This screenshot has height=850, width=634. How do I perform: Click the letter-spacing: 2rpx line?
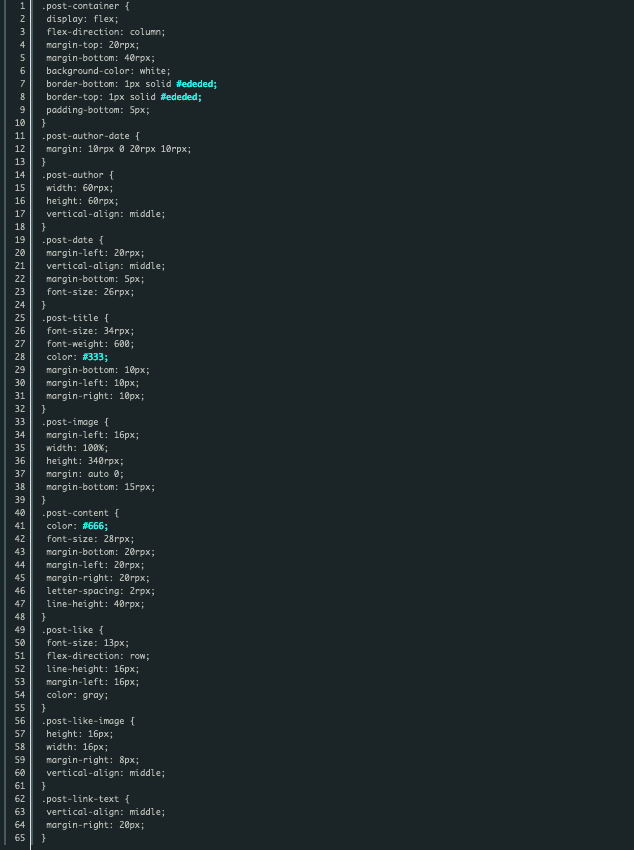tap(101, 591)
